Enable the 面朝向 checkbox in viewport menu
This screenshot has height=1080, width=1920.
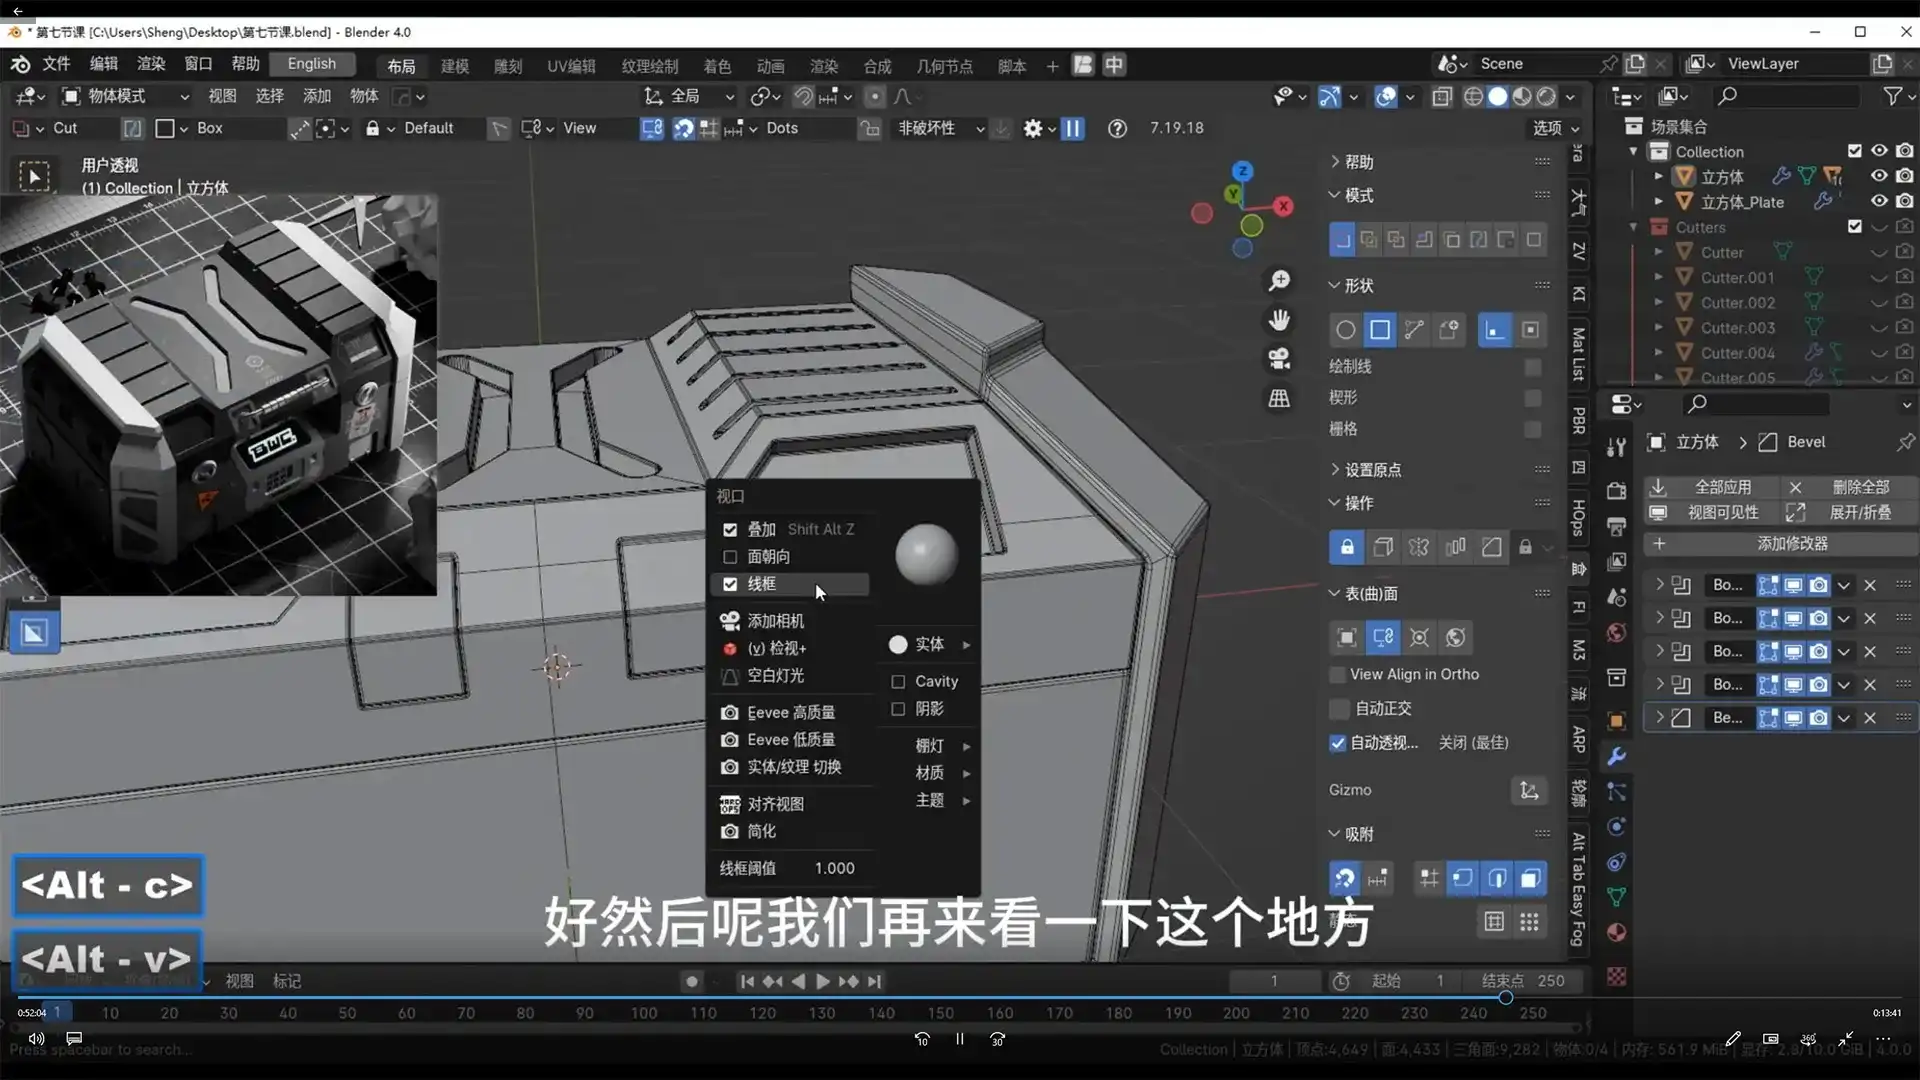pyautogui.click(x=730, y=557)
